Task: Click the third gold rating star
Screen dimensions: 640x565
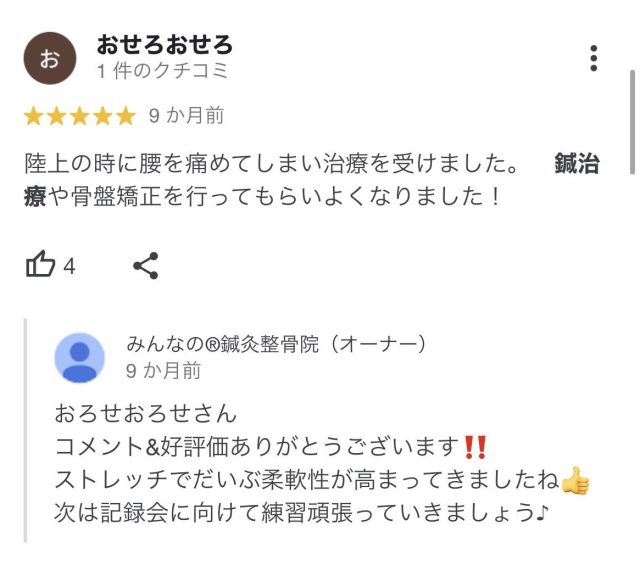Action: click(x=80, y=116)
